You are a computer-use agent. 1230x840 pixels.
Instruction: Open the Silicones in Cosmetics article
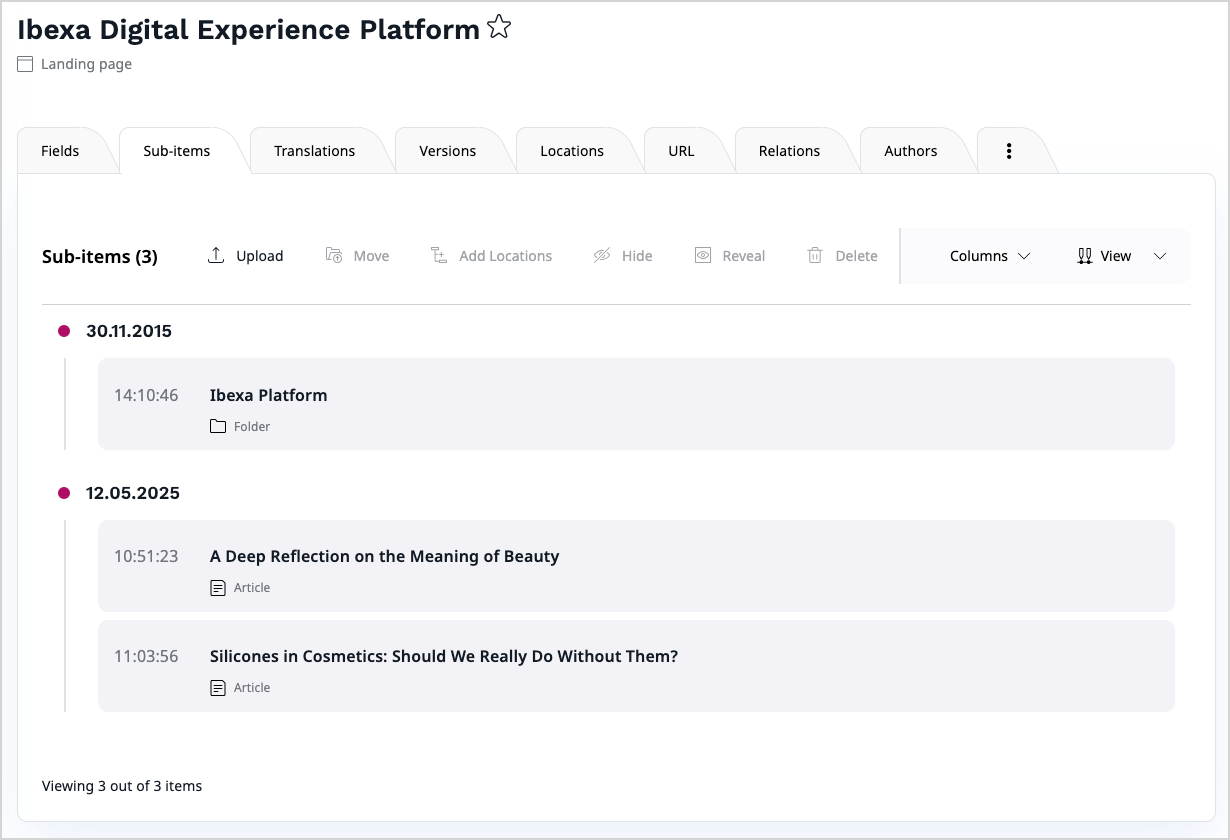pyautogui.click(x=443, y=656)
